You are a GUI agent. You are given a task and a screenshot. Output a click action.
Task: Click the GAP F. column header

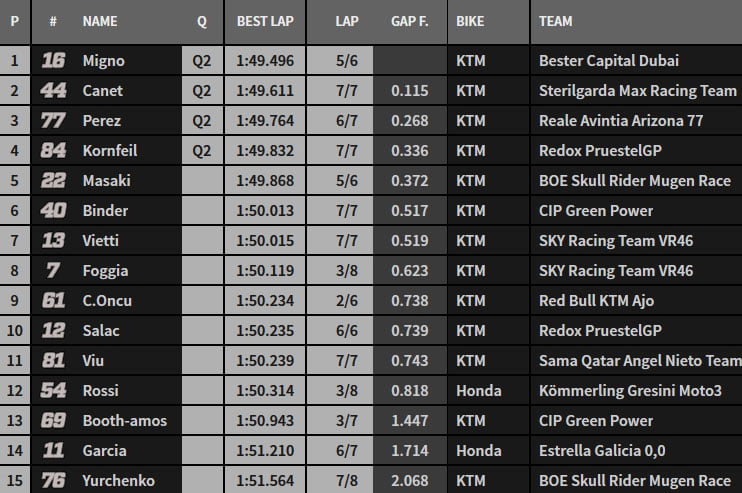coord(410,21)
